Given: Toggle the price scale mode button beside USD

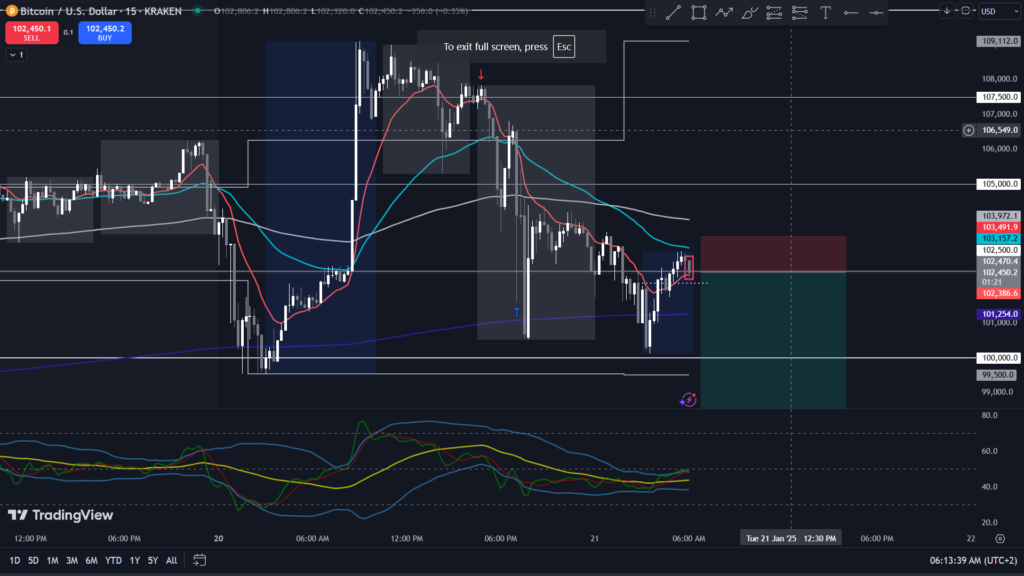Looking at the screenshot, I should (x=965, y=11).
